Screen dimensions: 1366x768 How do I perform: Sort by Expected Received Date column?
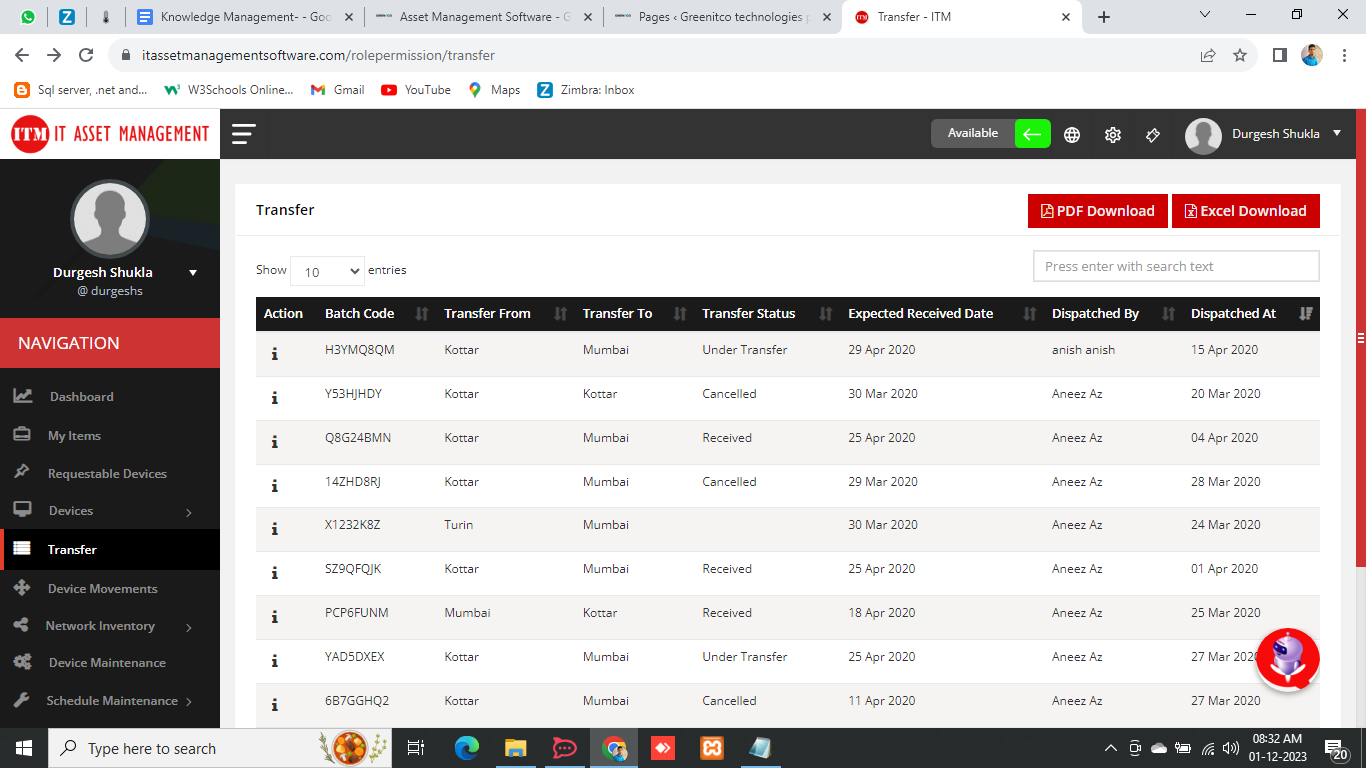coord(942,314)
